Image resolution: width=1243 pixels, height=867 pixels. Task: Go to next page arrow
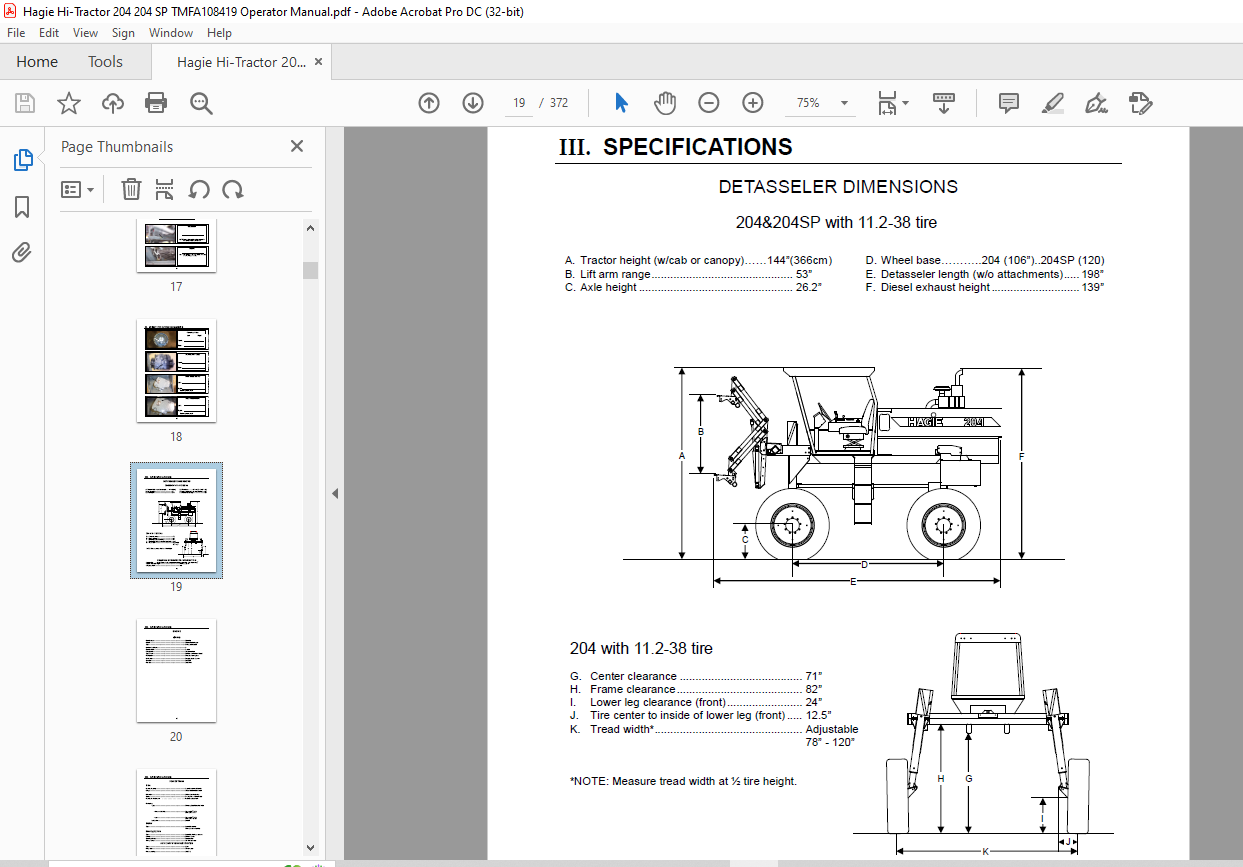click(x=473, y=103)
